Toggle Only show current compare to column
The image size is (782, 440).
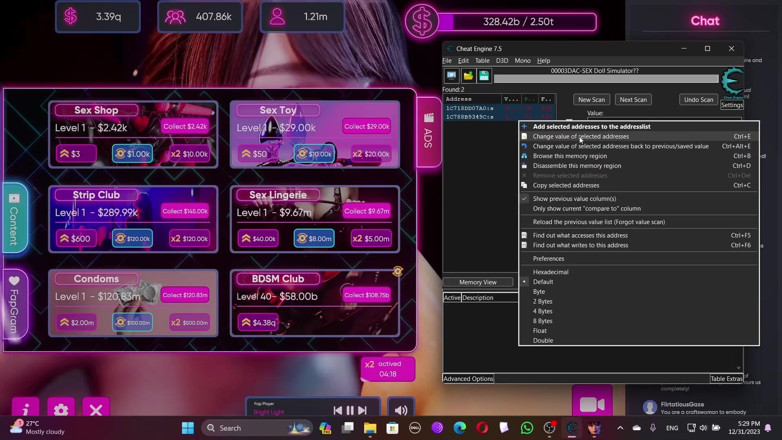[639, 209]
